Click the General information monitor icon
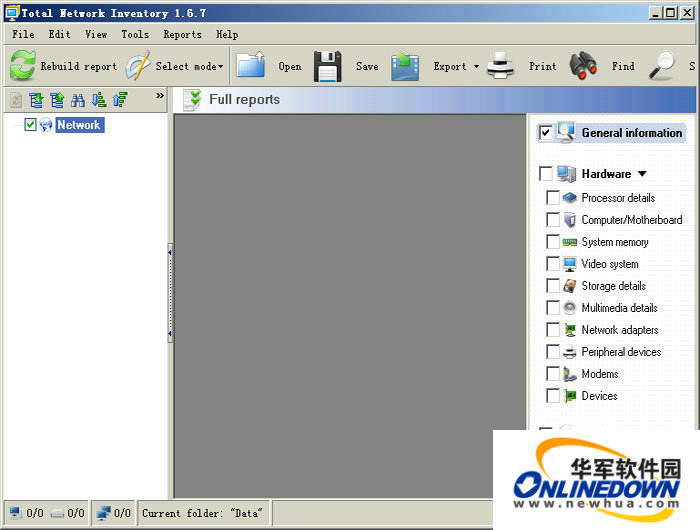Image resolution: width=700 pixels, height=530 pixels. click(566, 133)
